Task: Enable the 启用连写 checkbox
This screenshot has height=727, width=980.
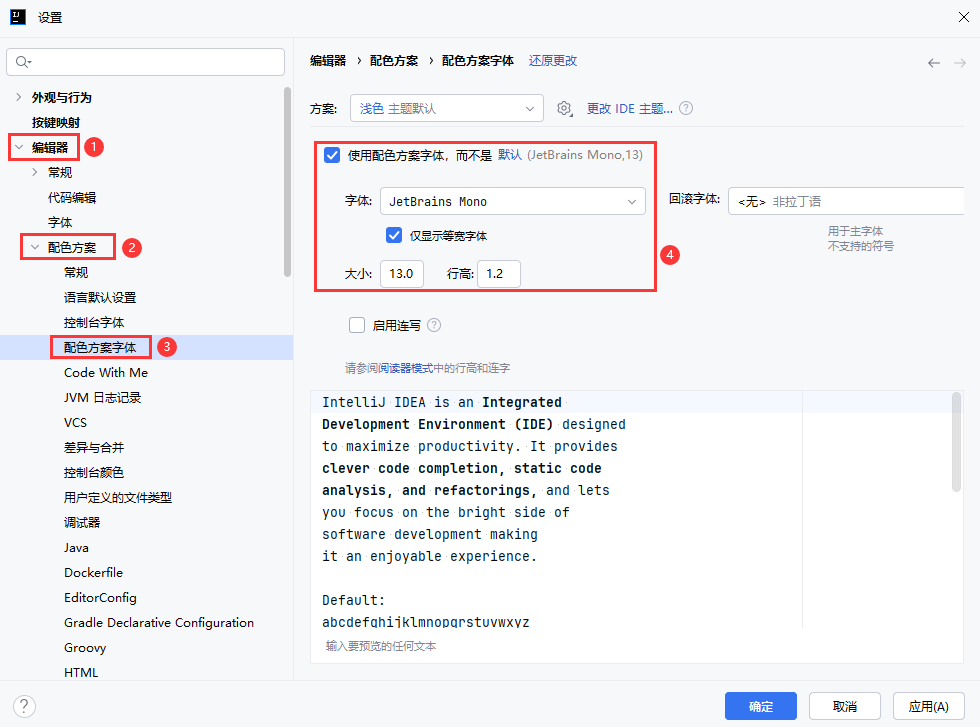Action: click(357, 325)
